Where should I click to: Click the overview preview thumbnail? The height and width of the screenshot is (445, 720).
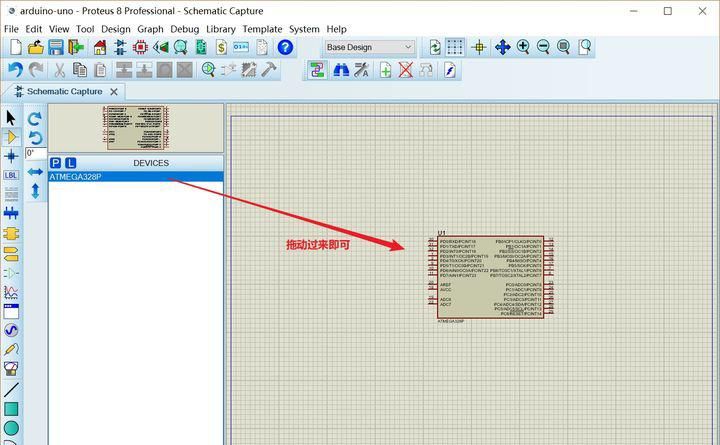(136, 128)
